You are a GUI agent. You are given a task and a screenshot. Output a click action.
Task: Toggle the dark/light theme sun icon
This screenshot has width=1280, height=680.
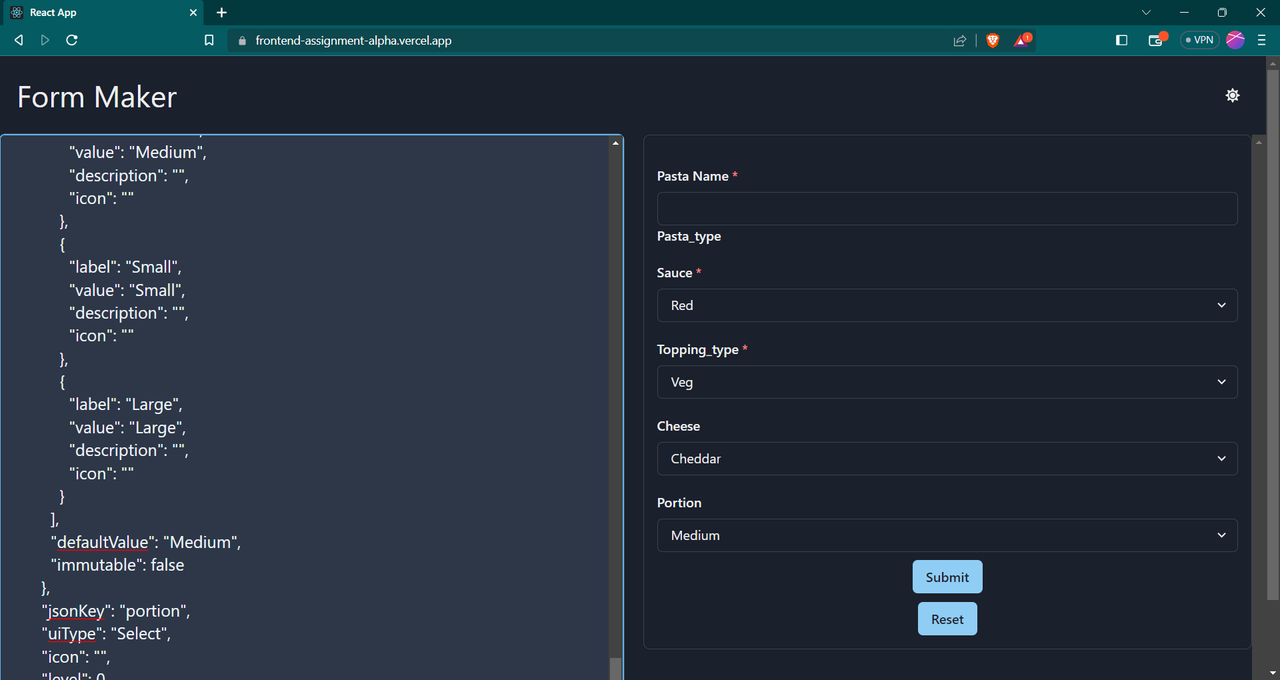(x=1232, y=95)
